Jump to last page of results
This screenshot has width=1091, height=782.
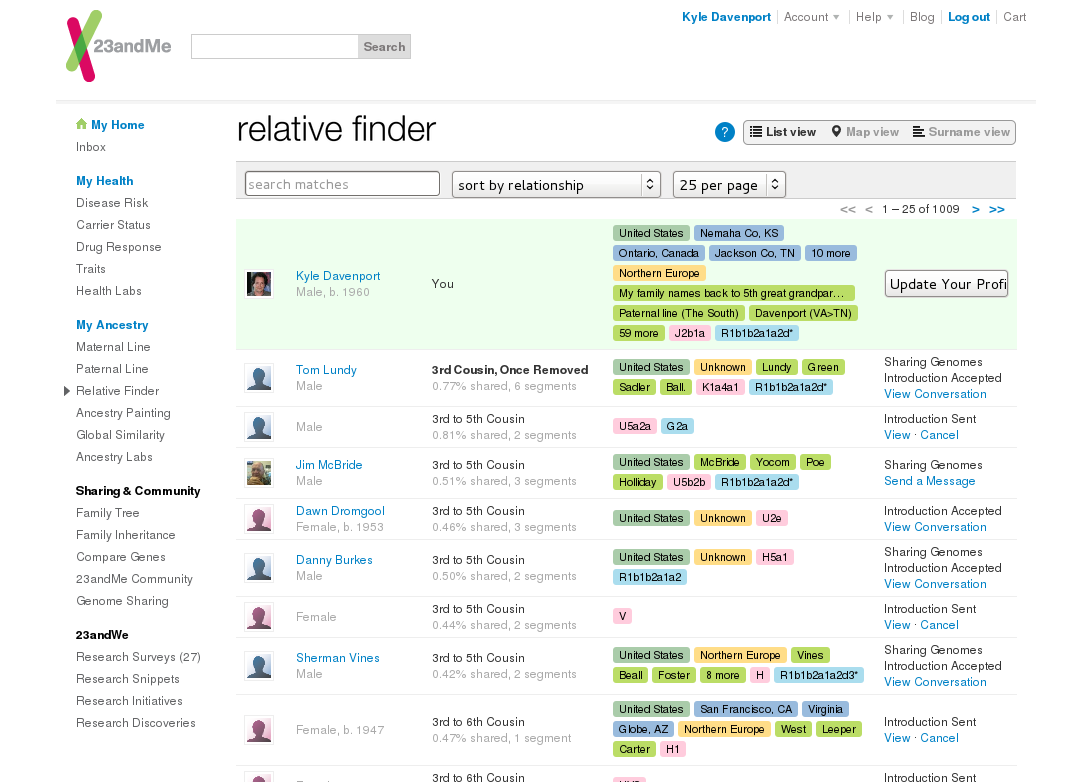[x=996, y=209]
